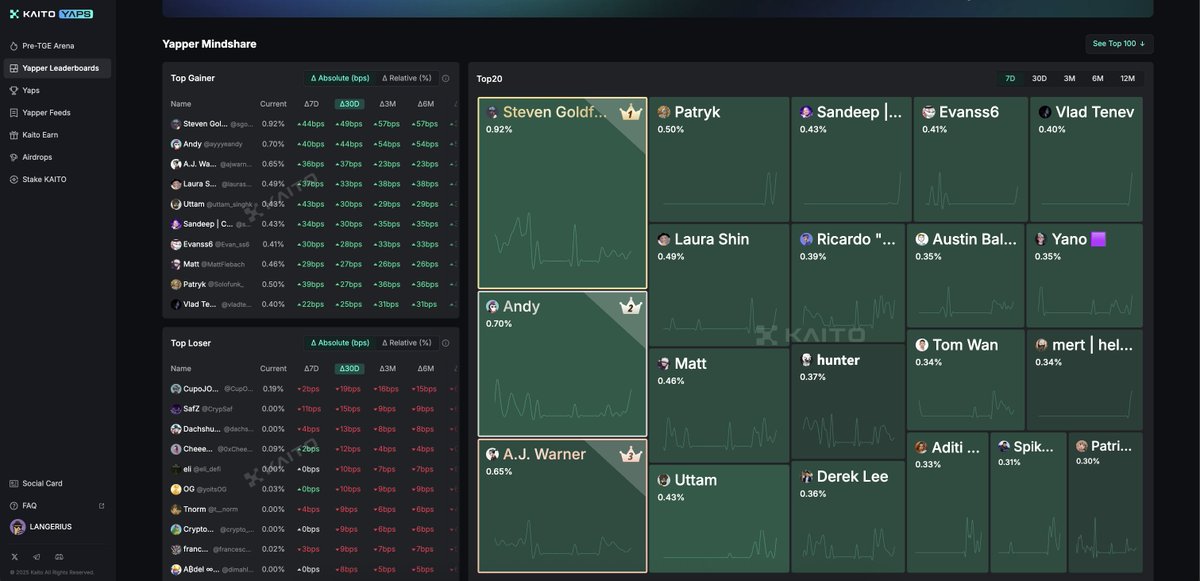This screenshot has width=1200, height=581.
Task: Open Social Card page
Action: pyautogui.click(x=57, y=483)
